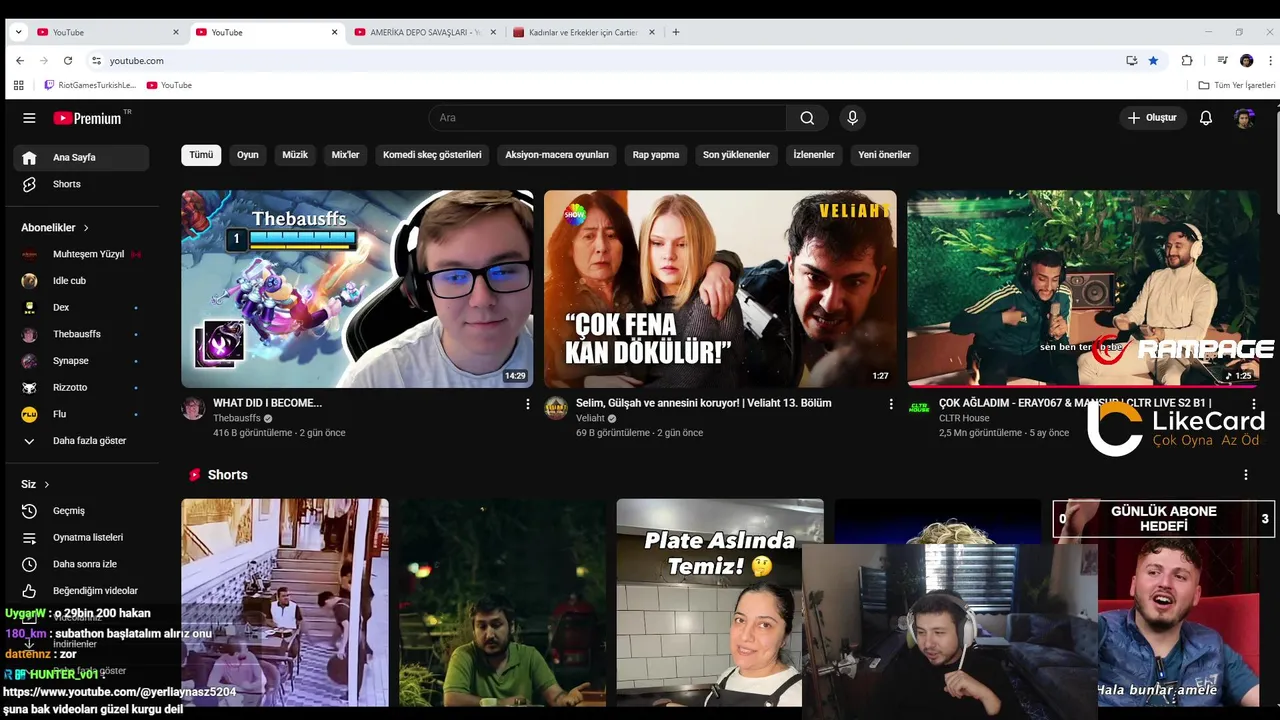
Task: Select the Müzik filter chip
Action: pyautogui.click(x=295, y=155)
